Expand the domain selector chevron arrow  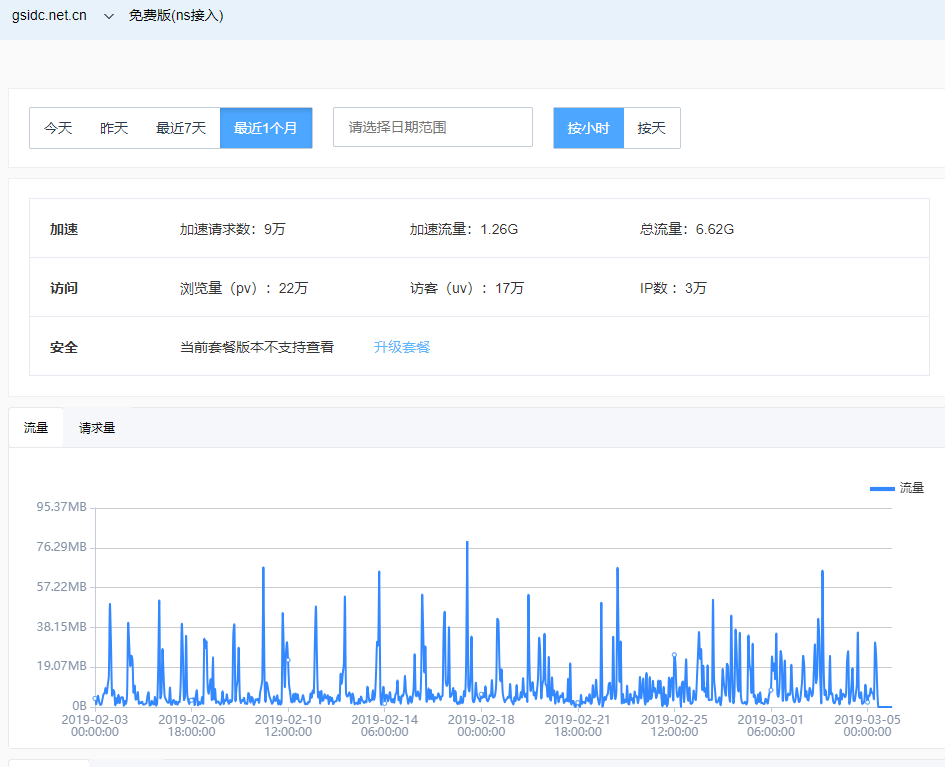click(x=109, y=17)
